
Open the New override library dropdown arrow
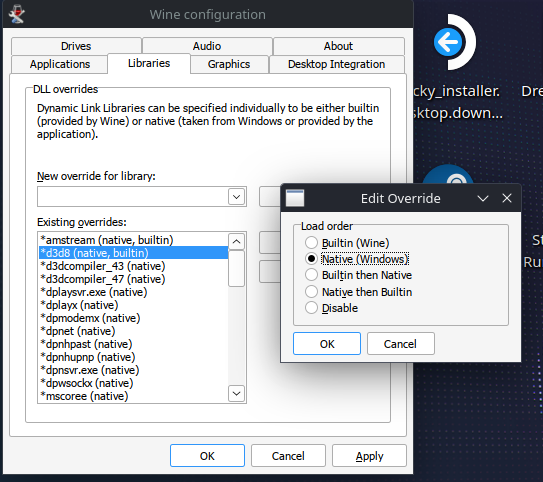tap(237, 197)
